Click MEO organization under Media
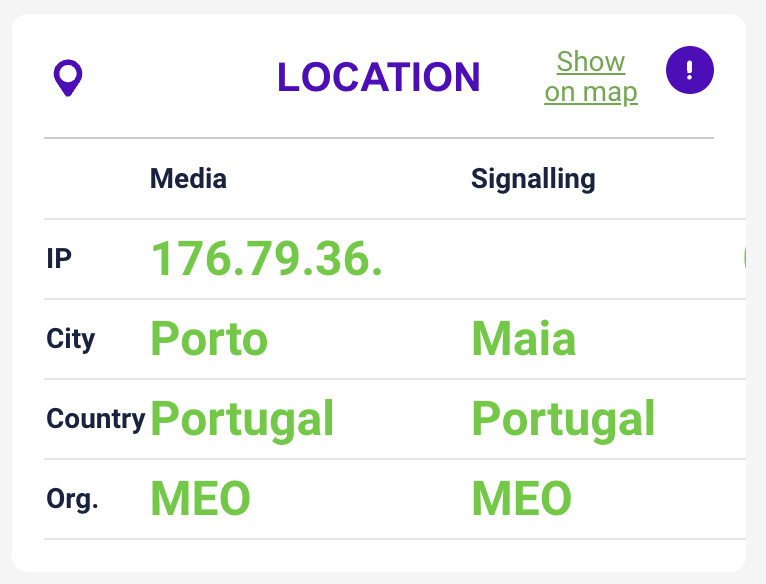Image resolution: width=766 pixels, height=584 pixels. pos(200,498)
